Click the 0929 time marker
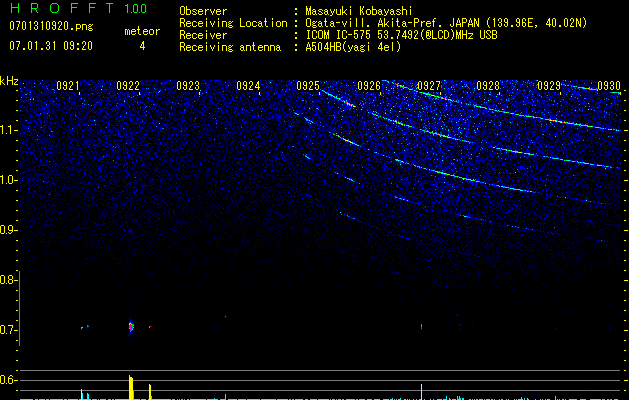Image resolution: width=629 pixels, height=400 pixels. 549,85
